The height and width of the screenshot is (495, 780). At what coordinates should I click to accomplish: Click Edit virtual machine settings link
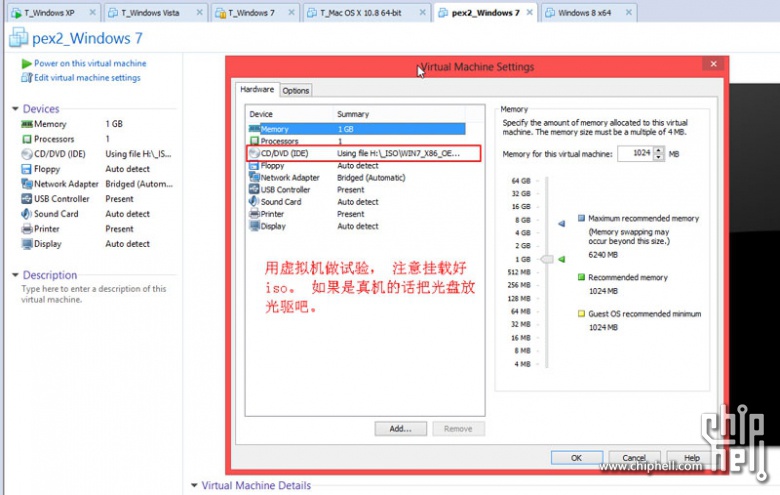87,78
